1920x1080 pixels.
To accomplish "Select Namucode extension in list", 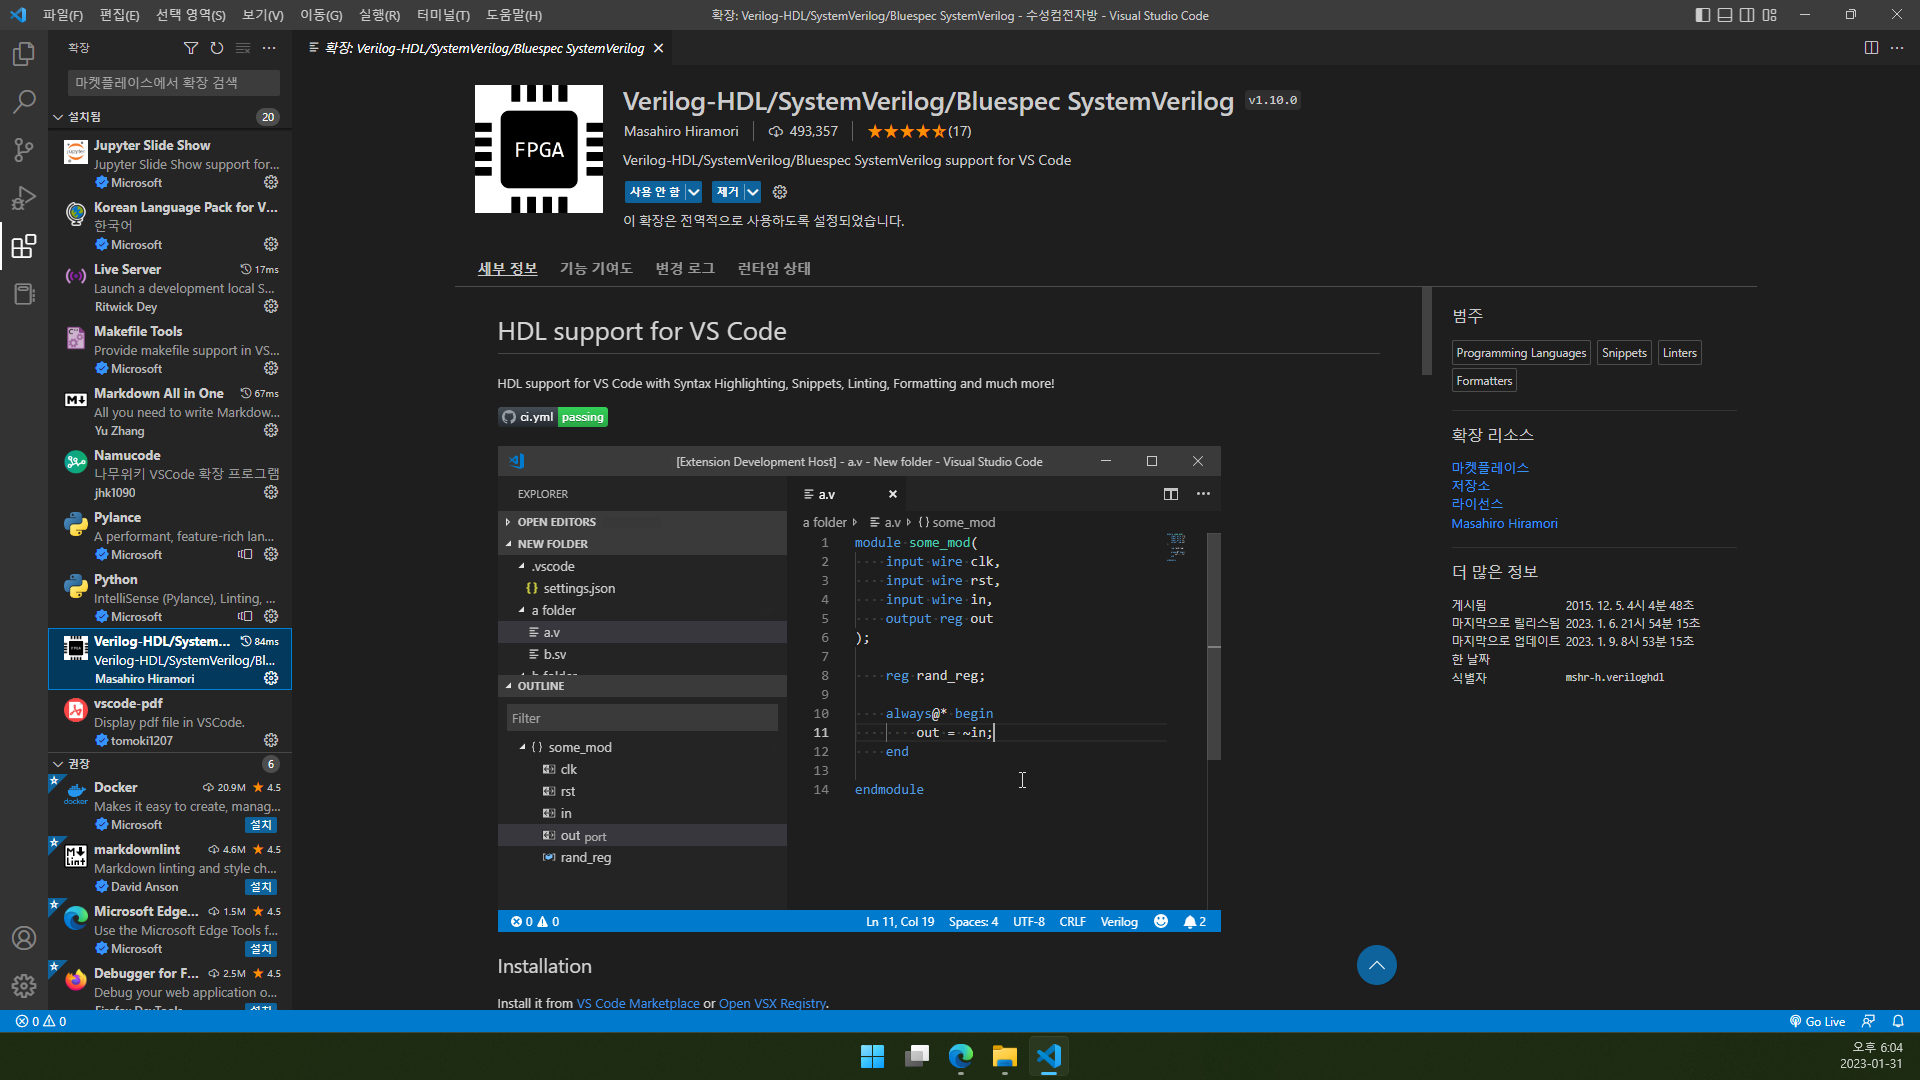I will coord(170,473).
